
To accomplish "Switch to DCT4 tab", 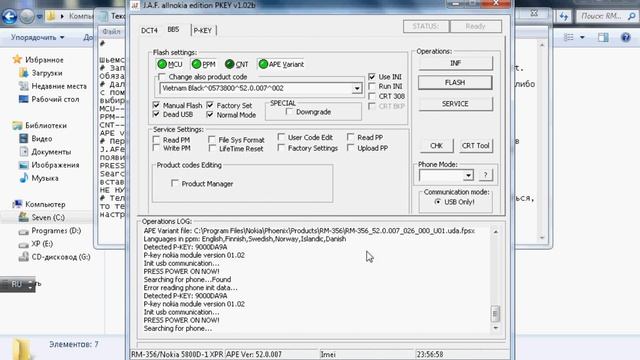I will coord(149,31).
